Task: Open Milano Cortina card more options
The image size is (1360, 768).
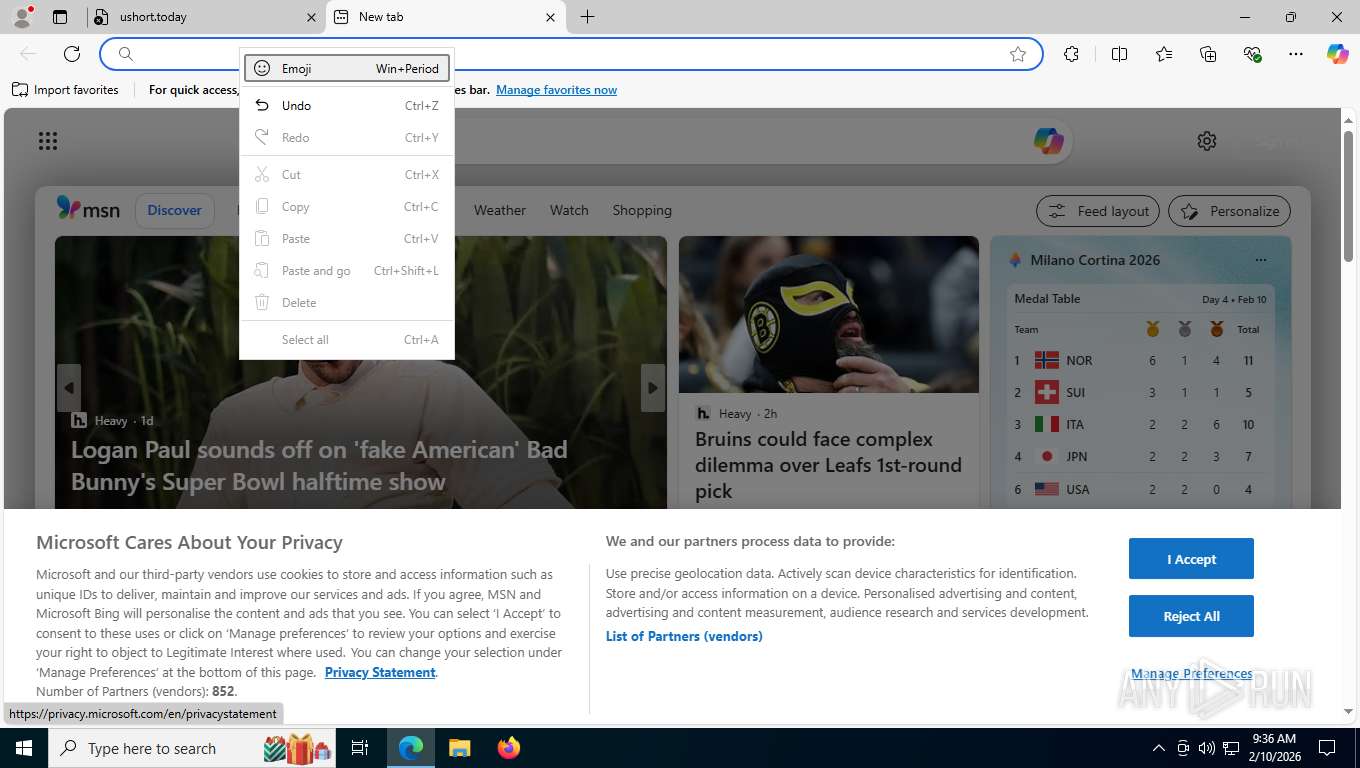Action: pyautogui.click(x=1260, y=260)
